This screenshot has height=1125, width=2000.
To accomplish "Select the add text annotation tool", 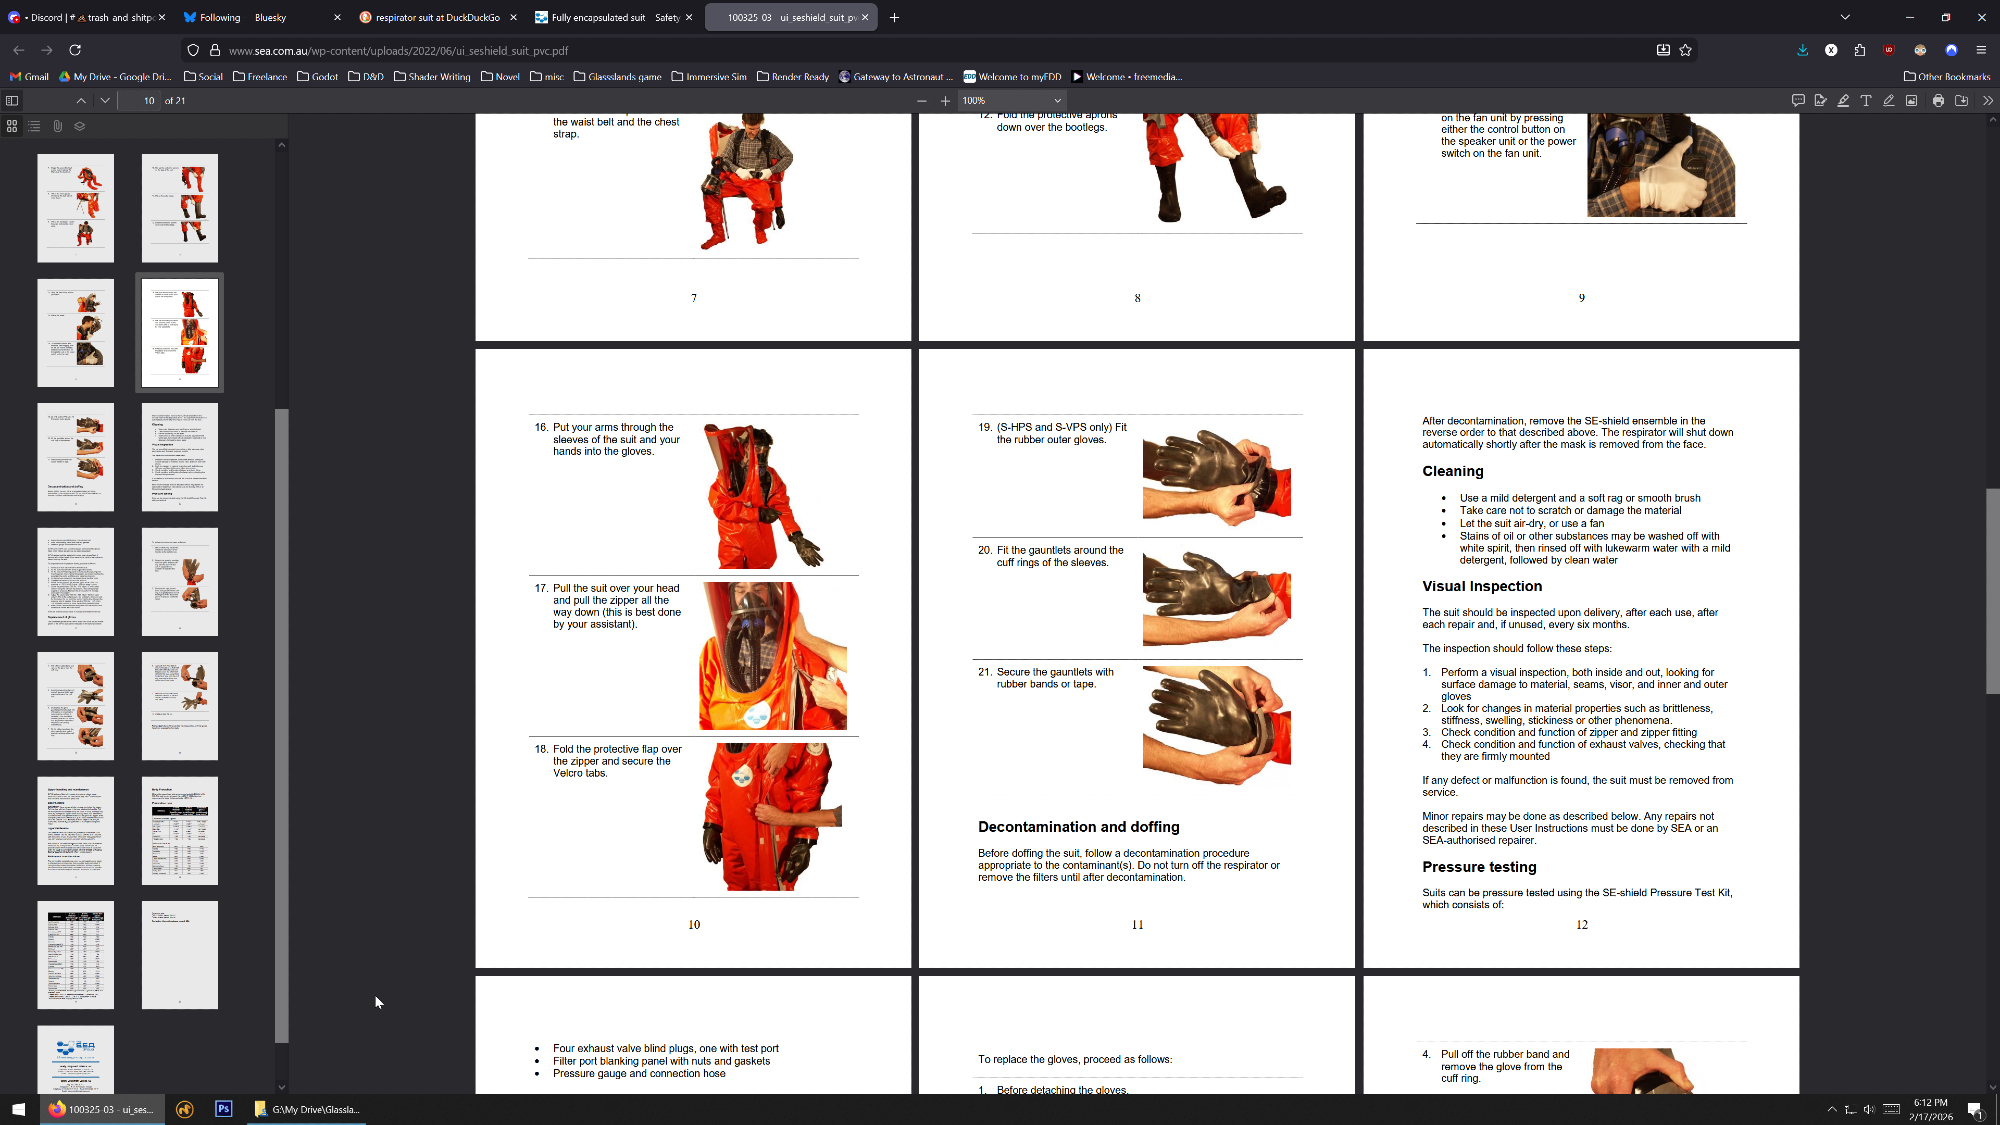I will coord(1866,100).
